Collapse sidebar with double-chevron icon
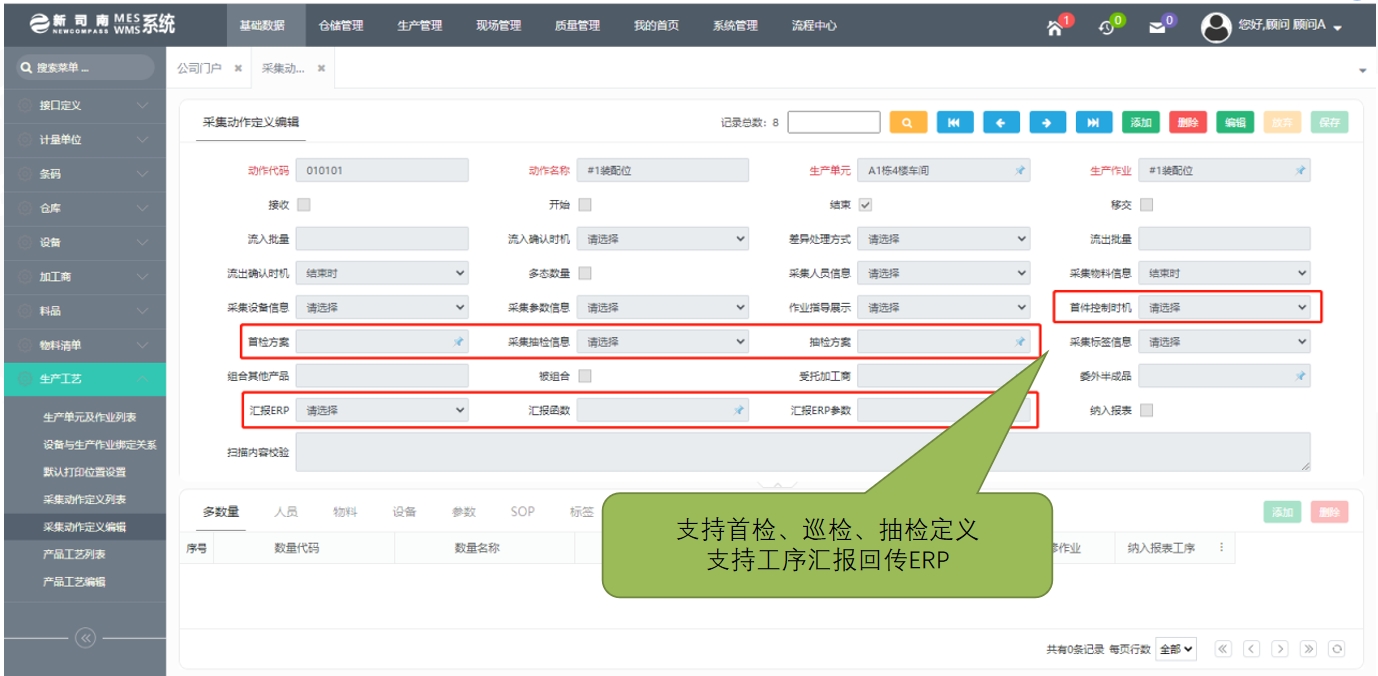 85,638
